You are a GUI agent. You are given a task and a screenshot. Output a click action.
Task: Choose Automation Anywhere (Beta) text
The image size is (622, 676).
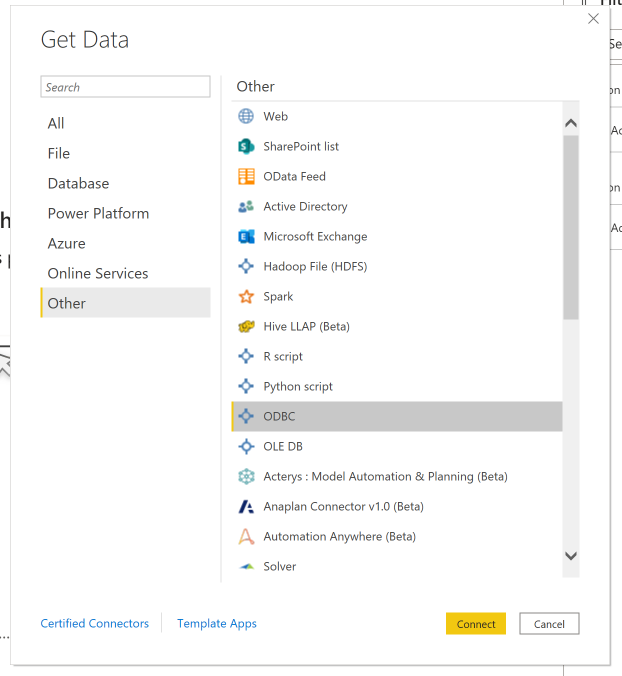coord(340,537)
